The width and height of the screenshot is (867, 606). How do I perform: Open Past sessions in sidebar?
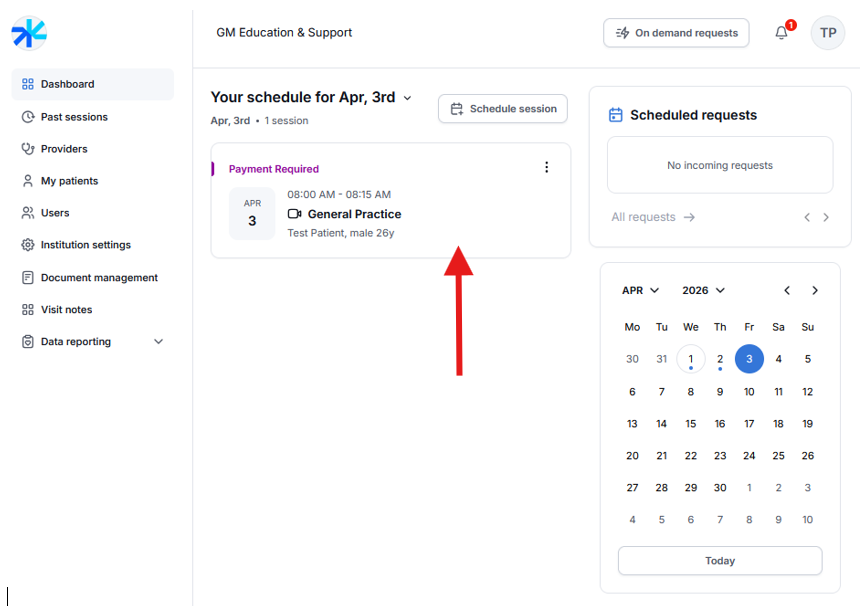tap(74, 117)
